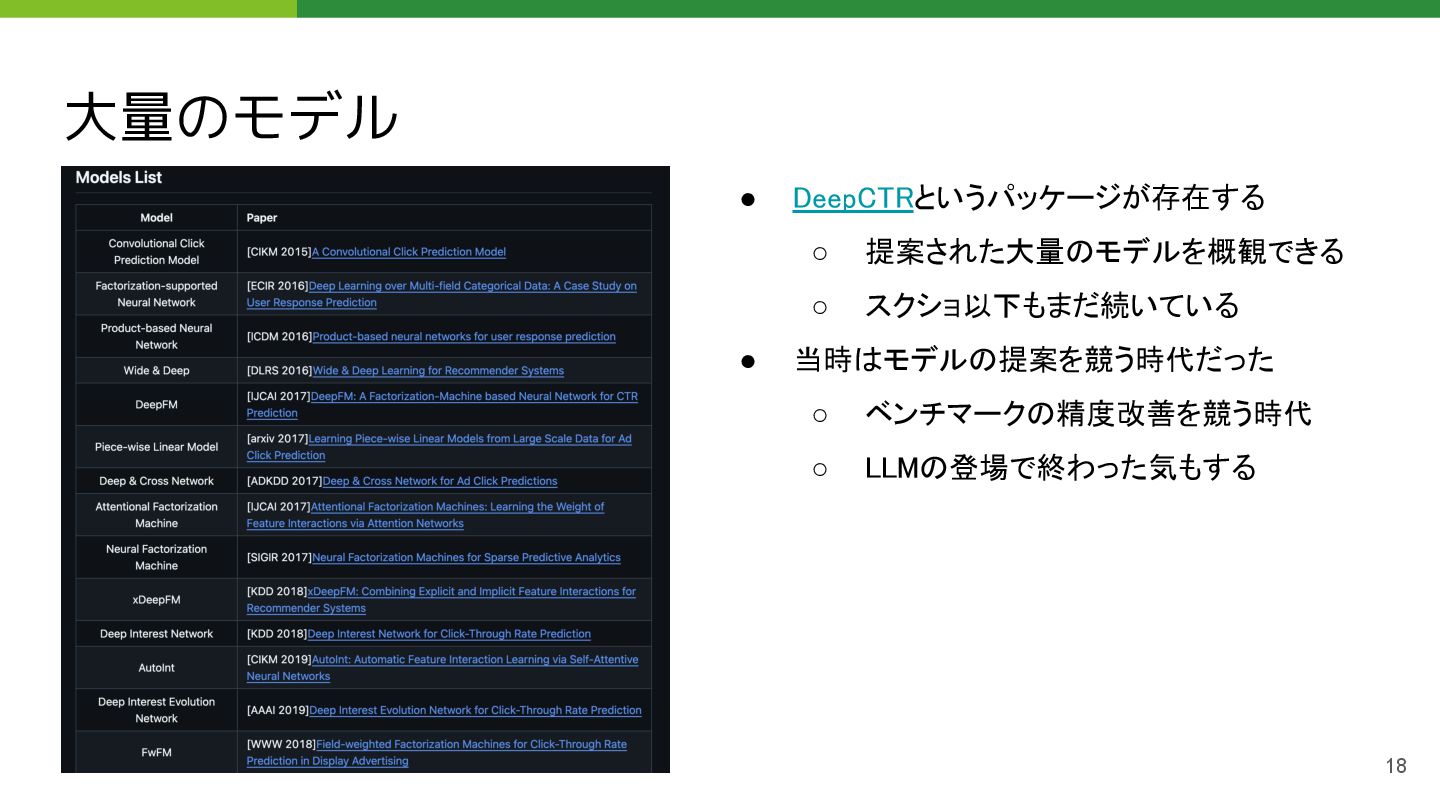The height and width of the screenshot is (810, 1440).
Task: Select the 'Piece-wise Linear Model' cell
Action: (x=157, y=447)
